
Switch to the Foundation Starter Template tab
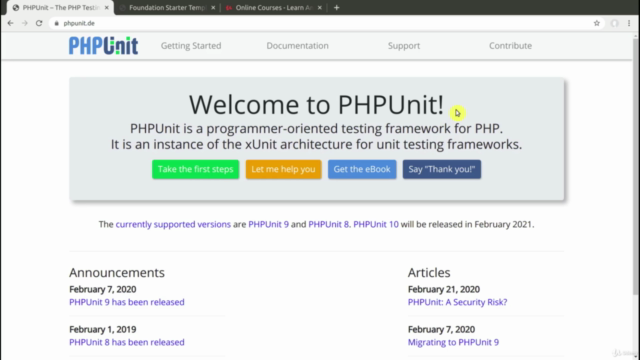pos(167,7)
